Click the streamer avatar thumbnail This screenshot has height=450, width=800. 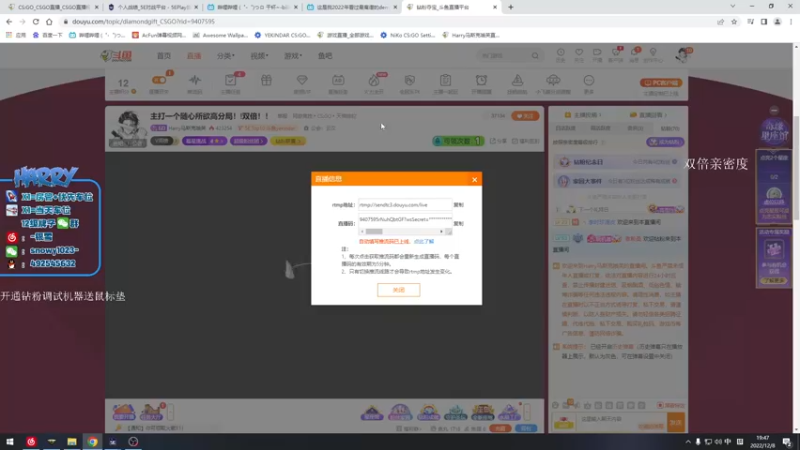(x=128, y=128)
